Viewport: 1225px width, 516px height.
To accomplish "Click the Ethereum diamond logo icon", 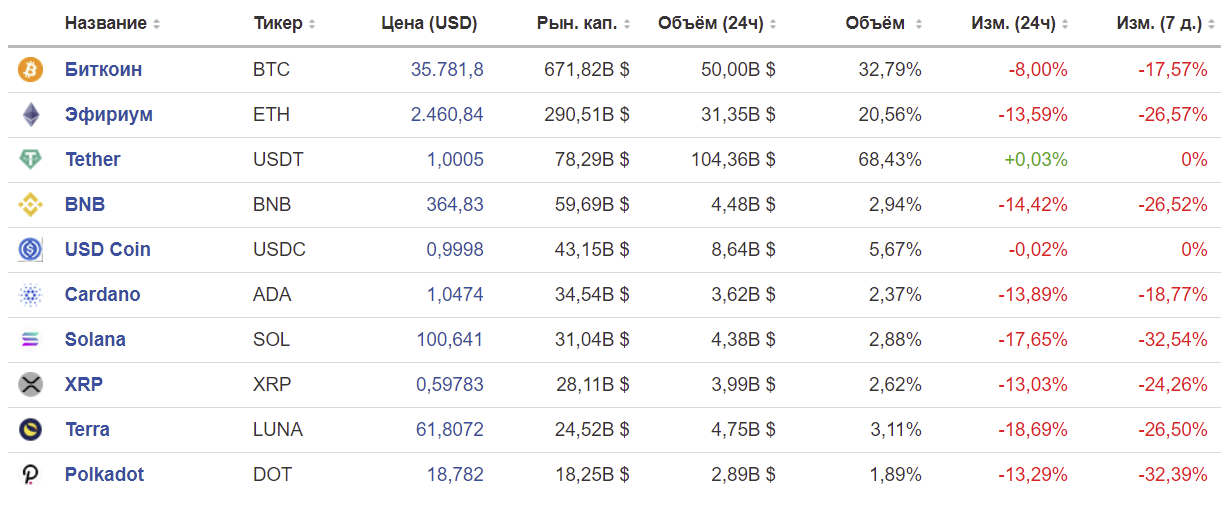I will 31,115.
